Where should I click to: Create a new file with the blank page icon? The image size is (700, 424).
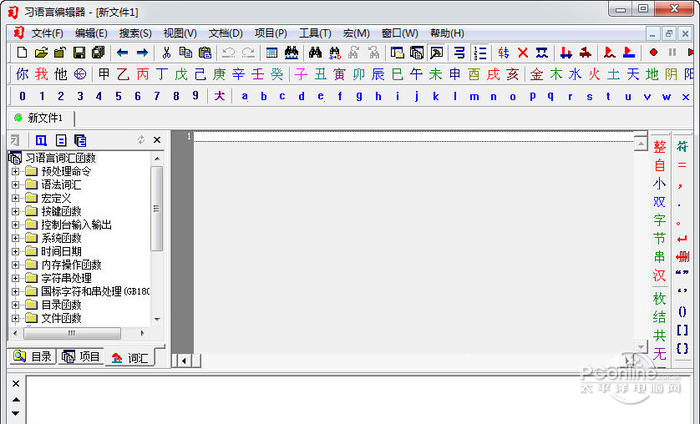pyautogui.click(x=21, y=53)
